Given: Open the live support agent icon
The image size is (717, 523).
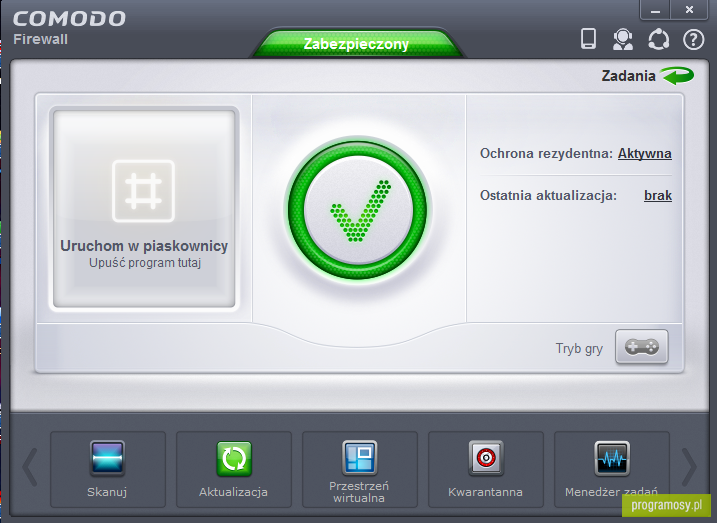Looking at the screenshot, I should (x=623, y=39).
